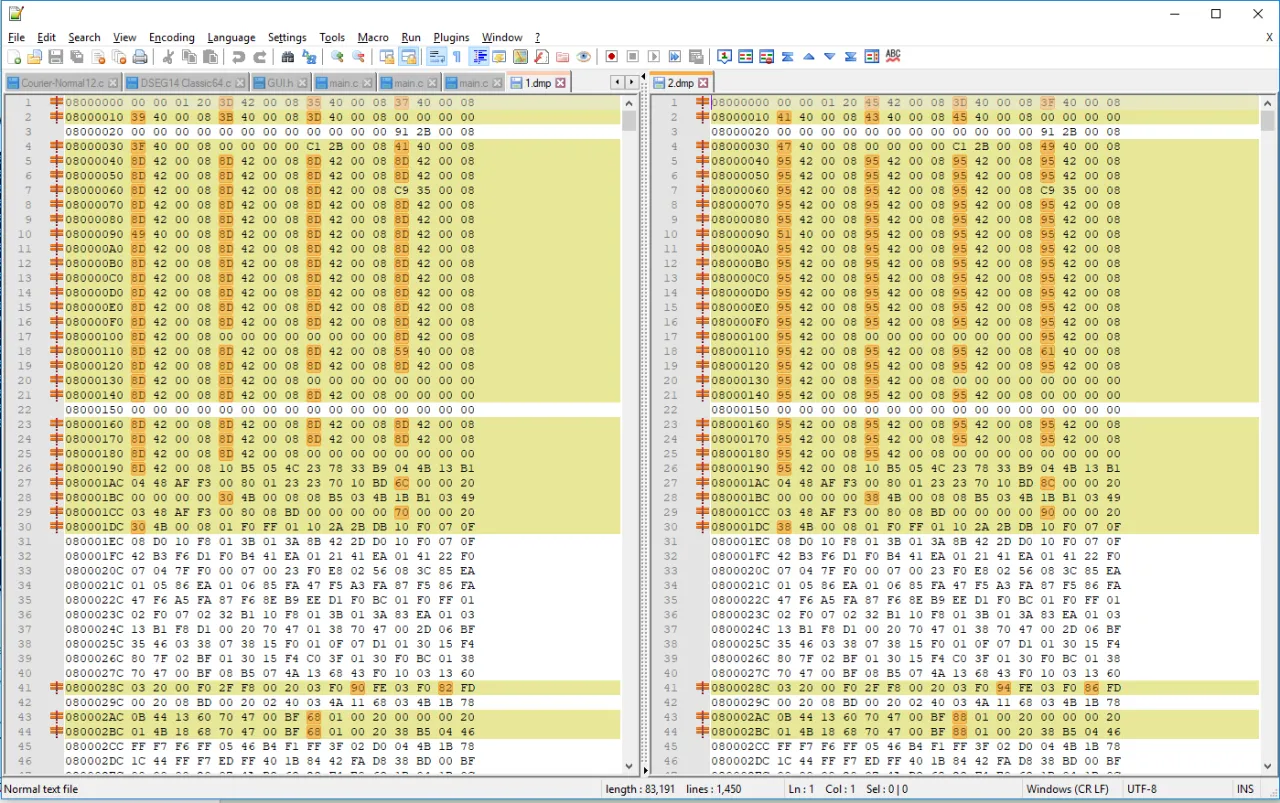
Task: Click the Save file toolbar icon
Action: [56, 57]
